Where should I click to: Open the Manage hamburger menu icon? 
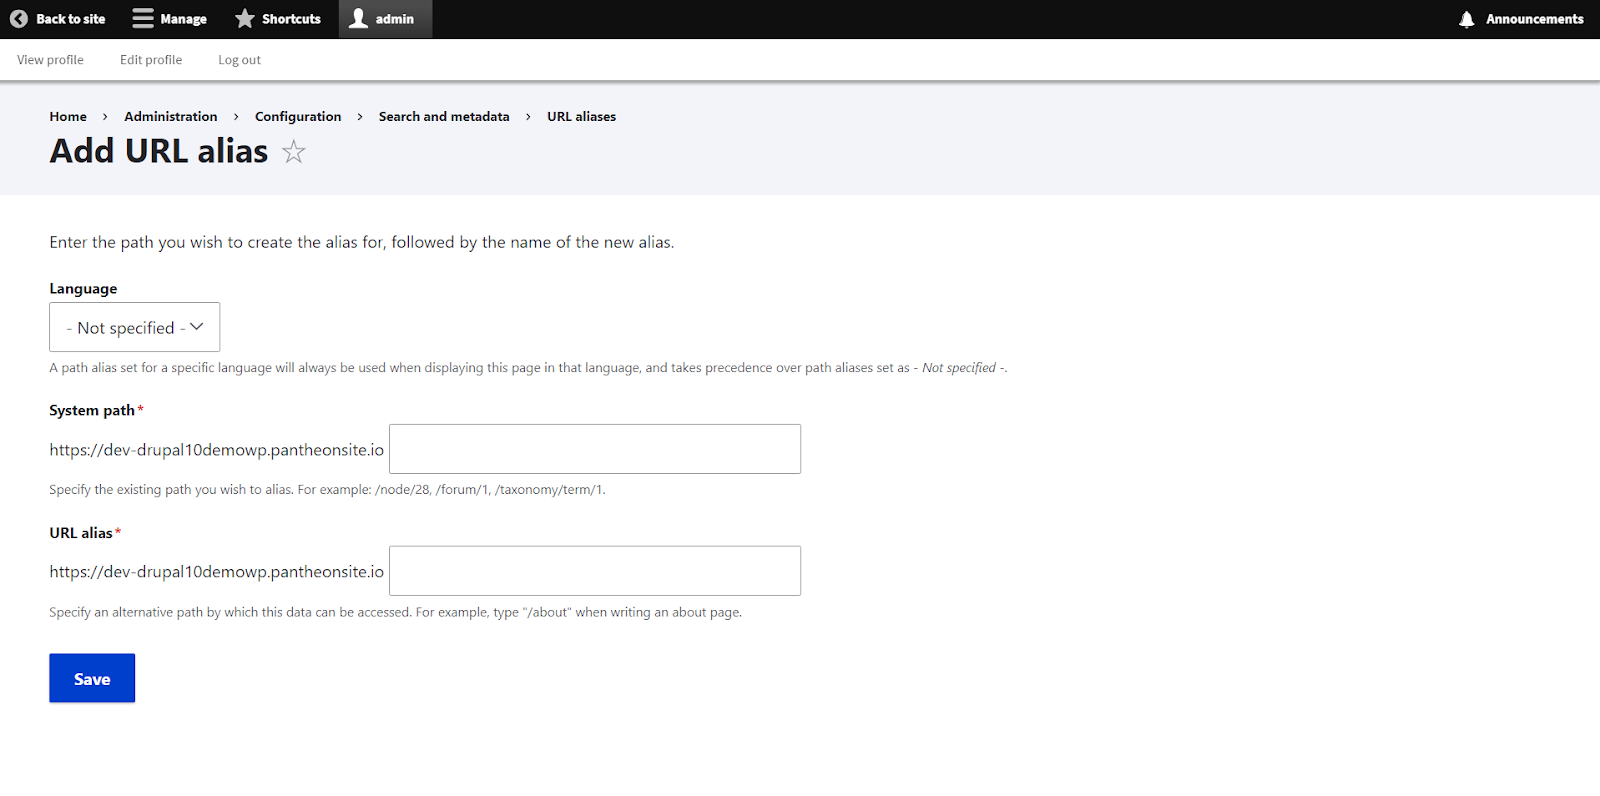coord(143,19)
